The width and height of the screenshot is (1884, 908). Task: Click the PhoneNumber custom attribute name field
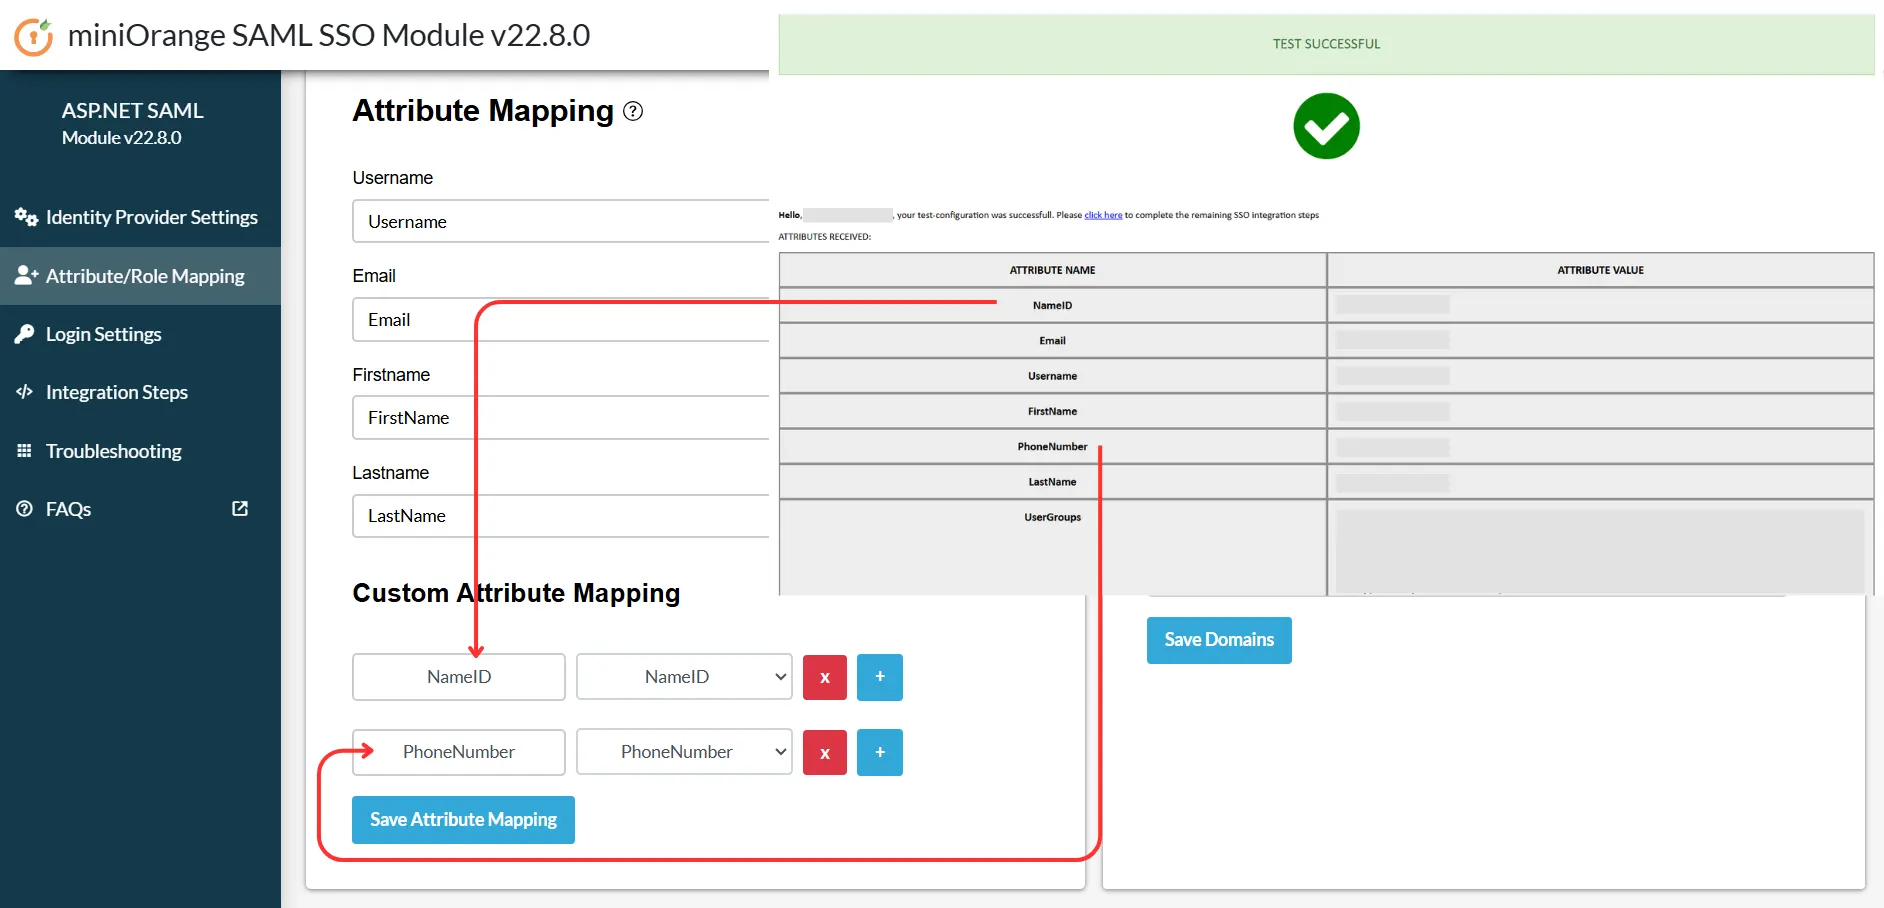459,752
